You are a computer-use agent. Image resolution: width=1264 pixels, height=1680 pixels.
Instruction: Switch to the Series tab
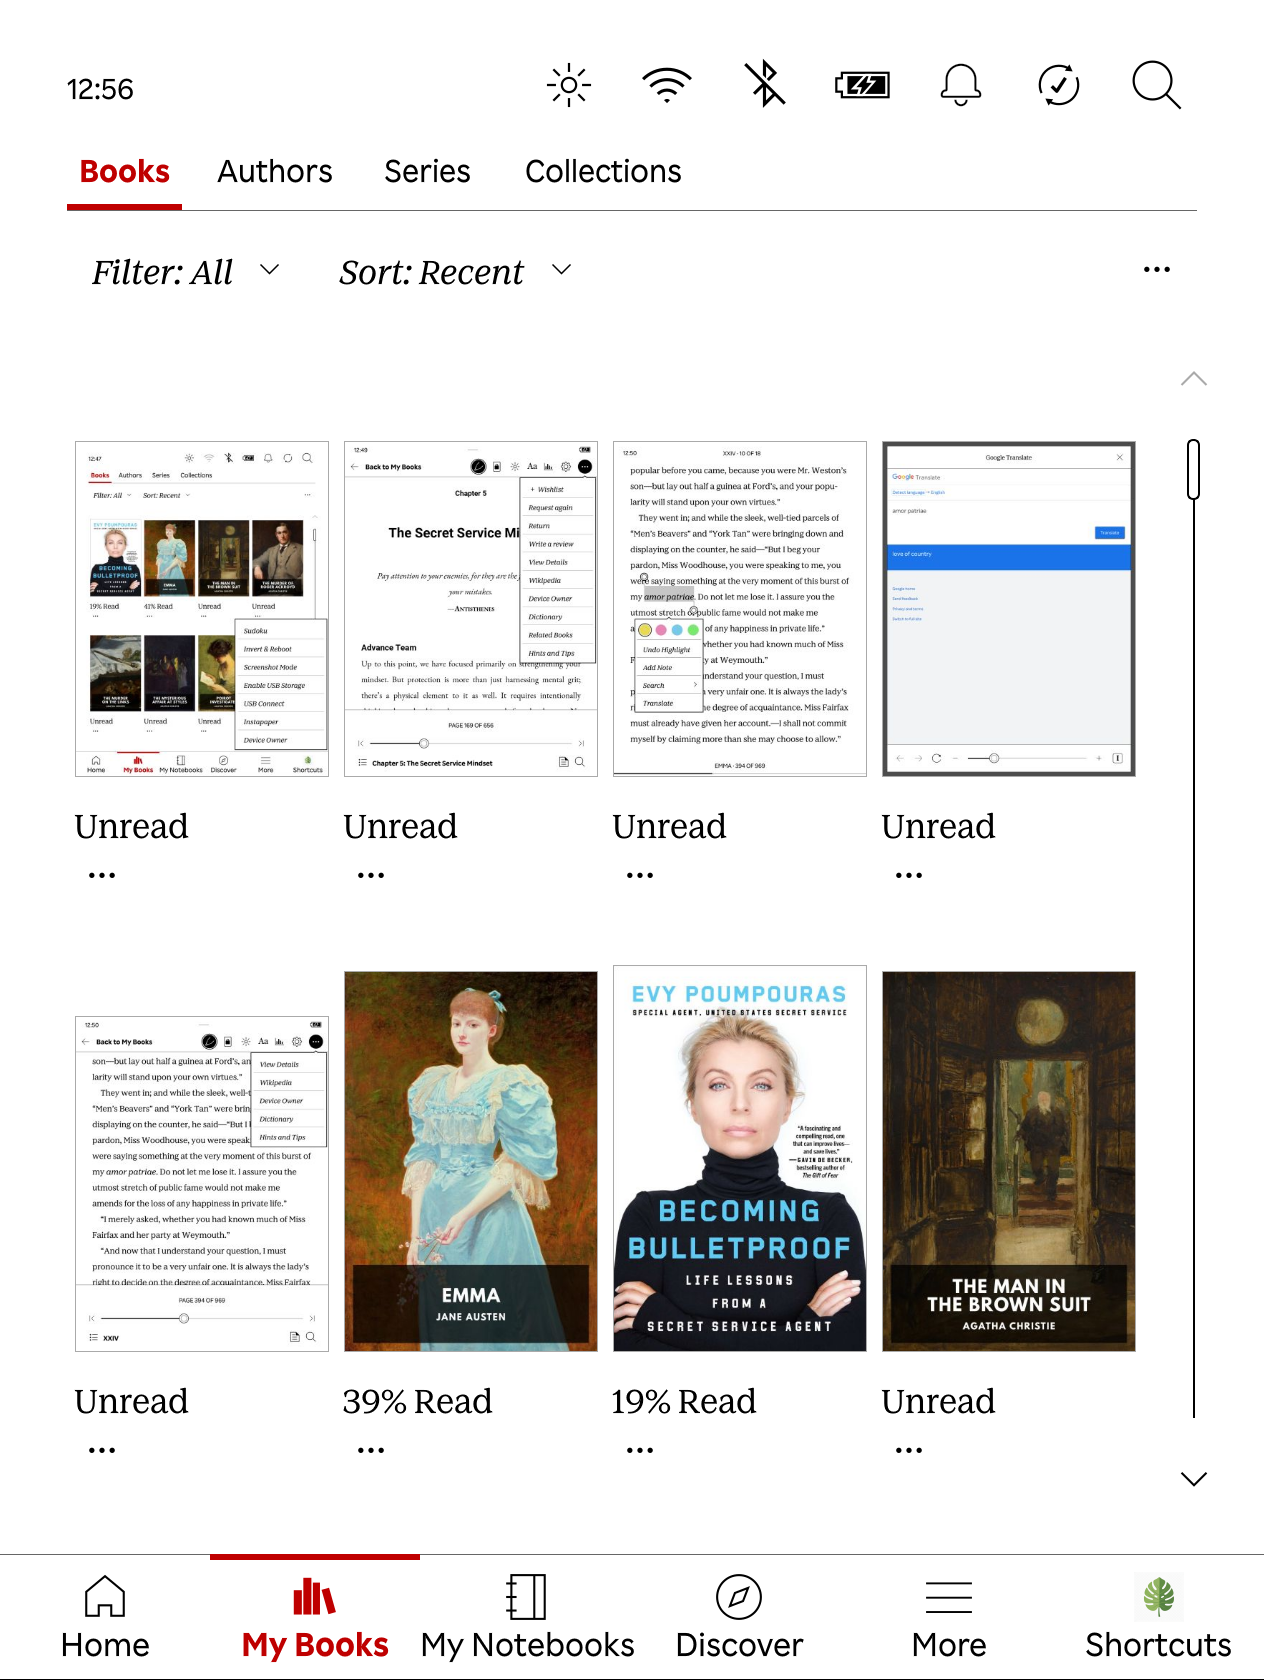coord(427,172)
